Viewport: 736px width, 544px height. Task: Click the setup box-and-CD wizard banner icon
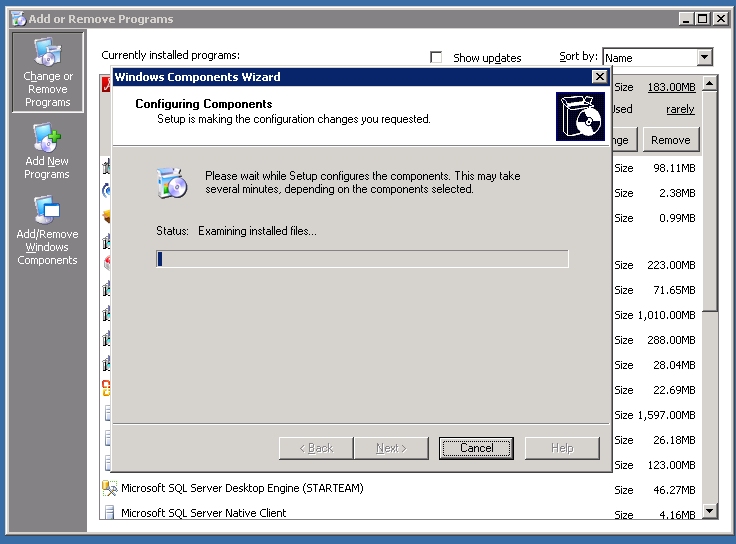(x=580, y=116)
